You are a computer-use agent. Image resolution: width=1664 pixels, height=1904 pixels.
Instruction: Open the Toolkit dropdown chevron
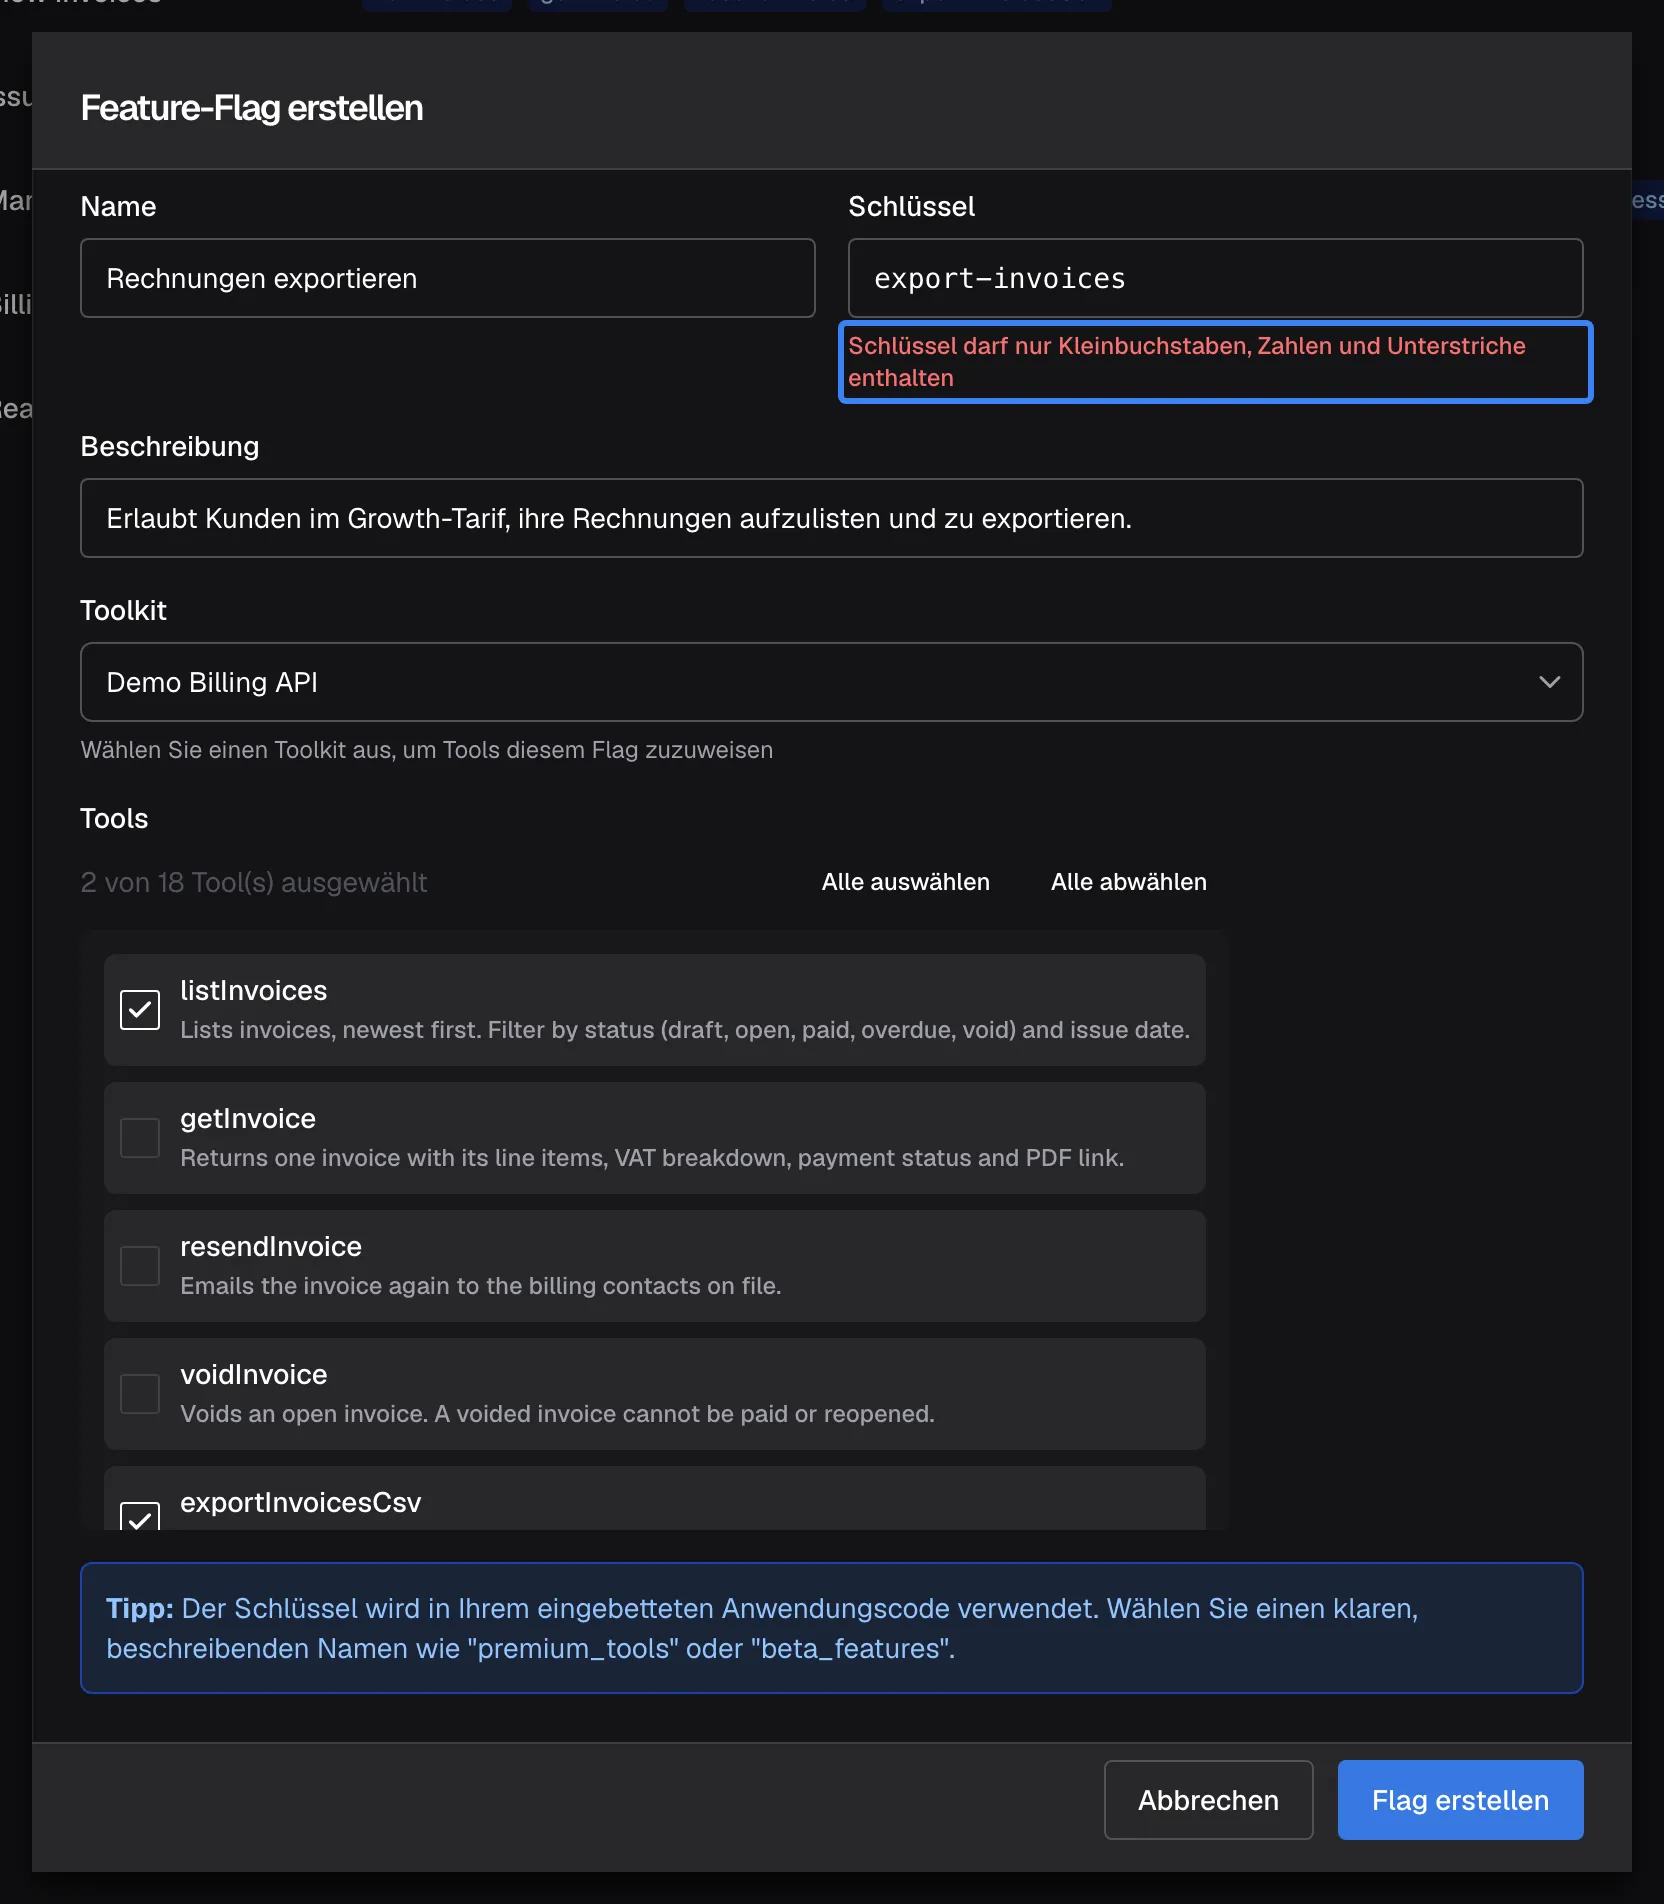point(1549,682)
